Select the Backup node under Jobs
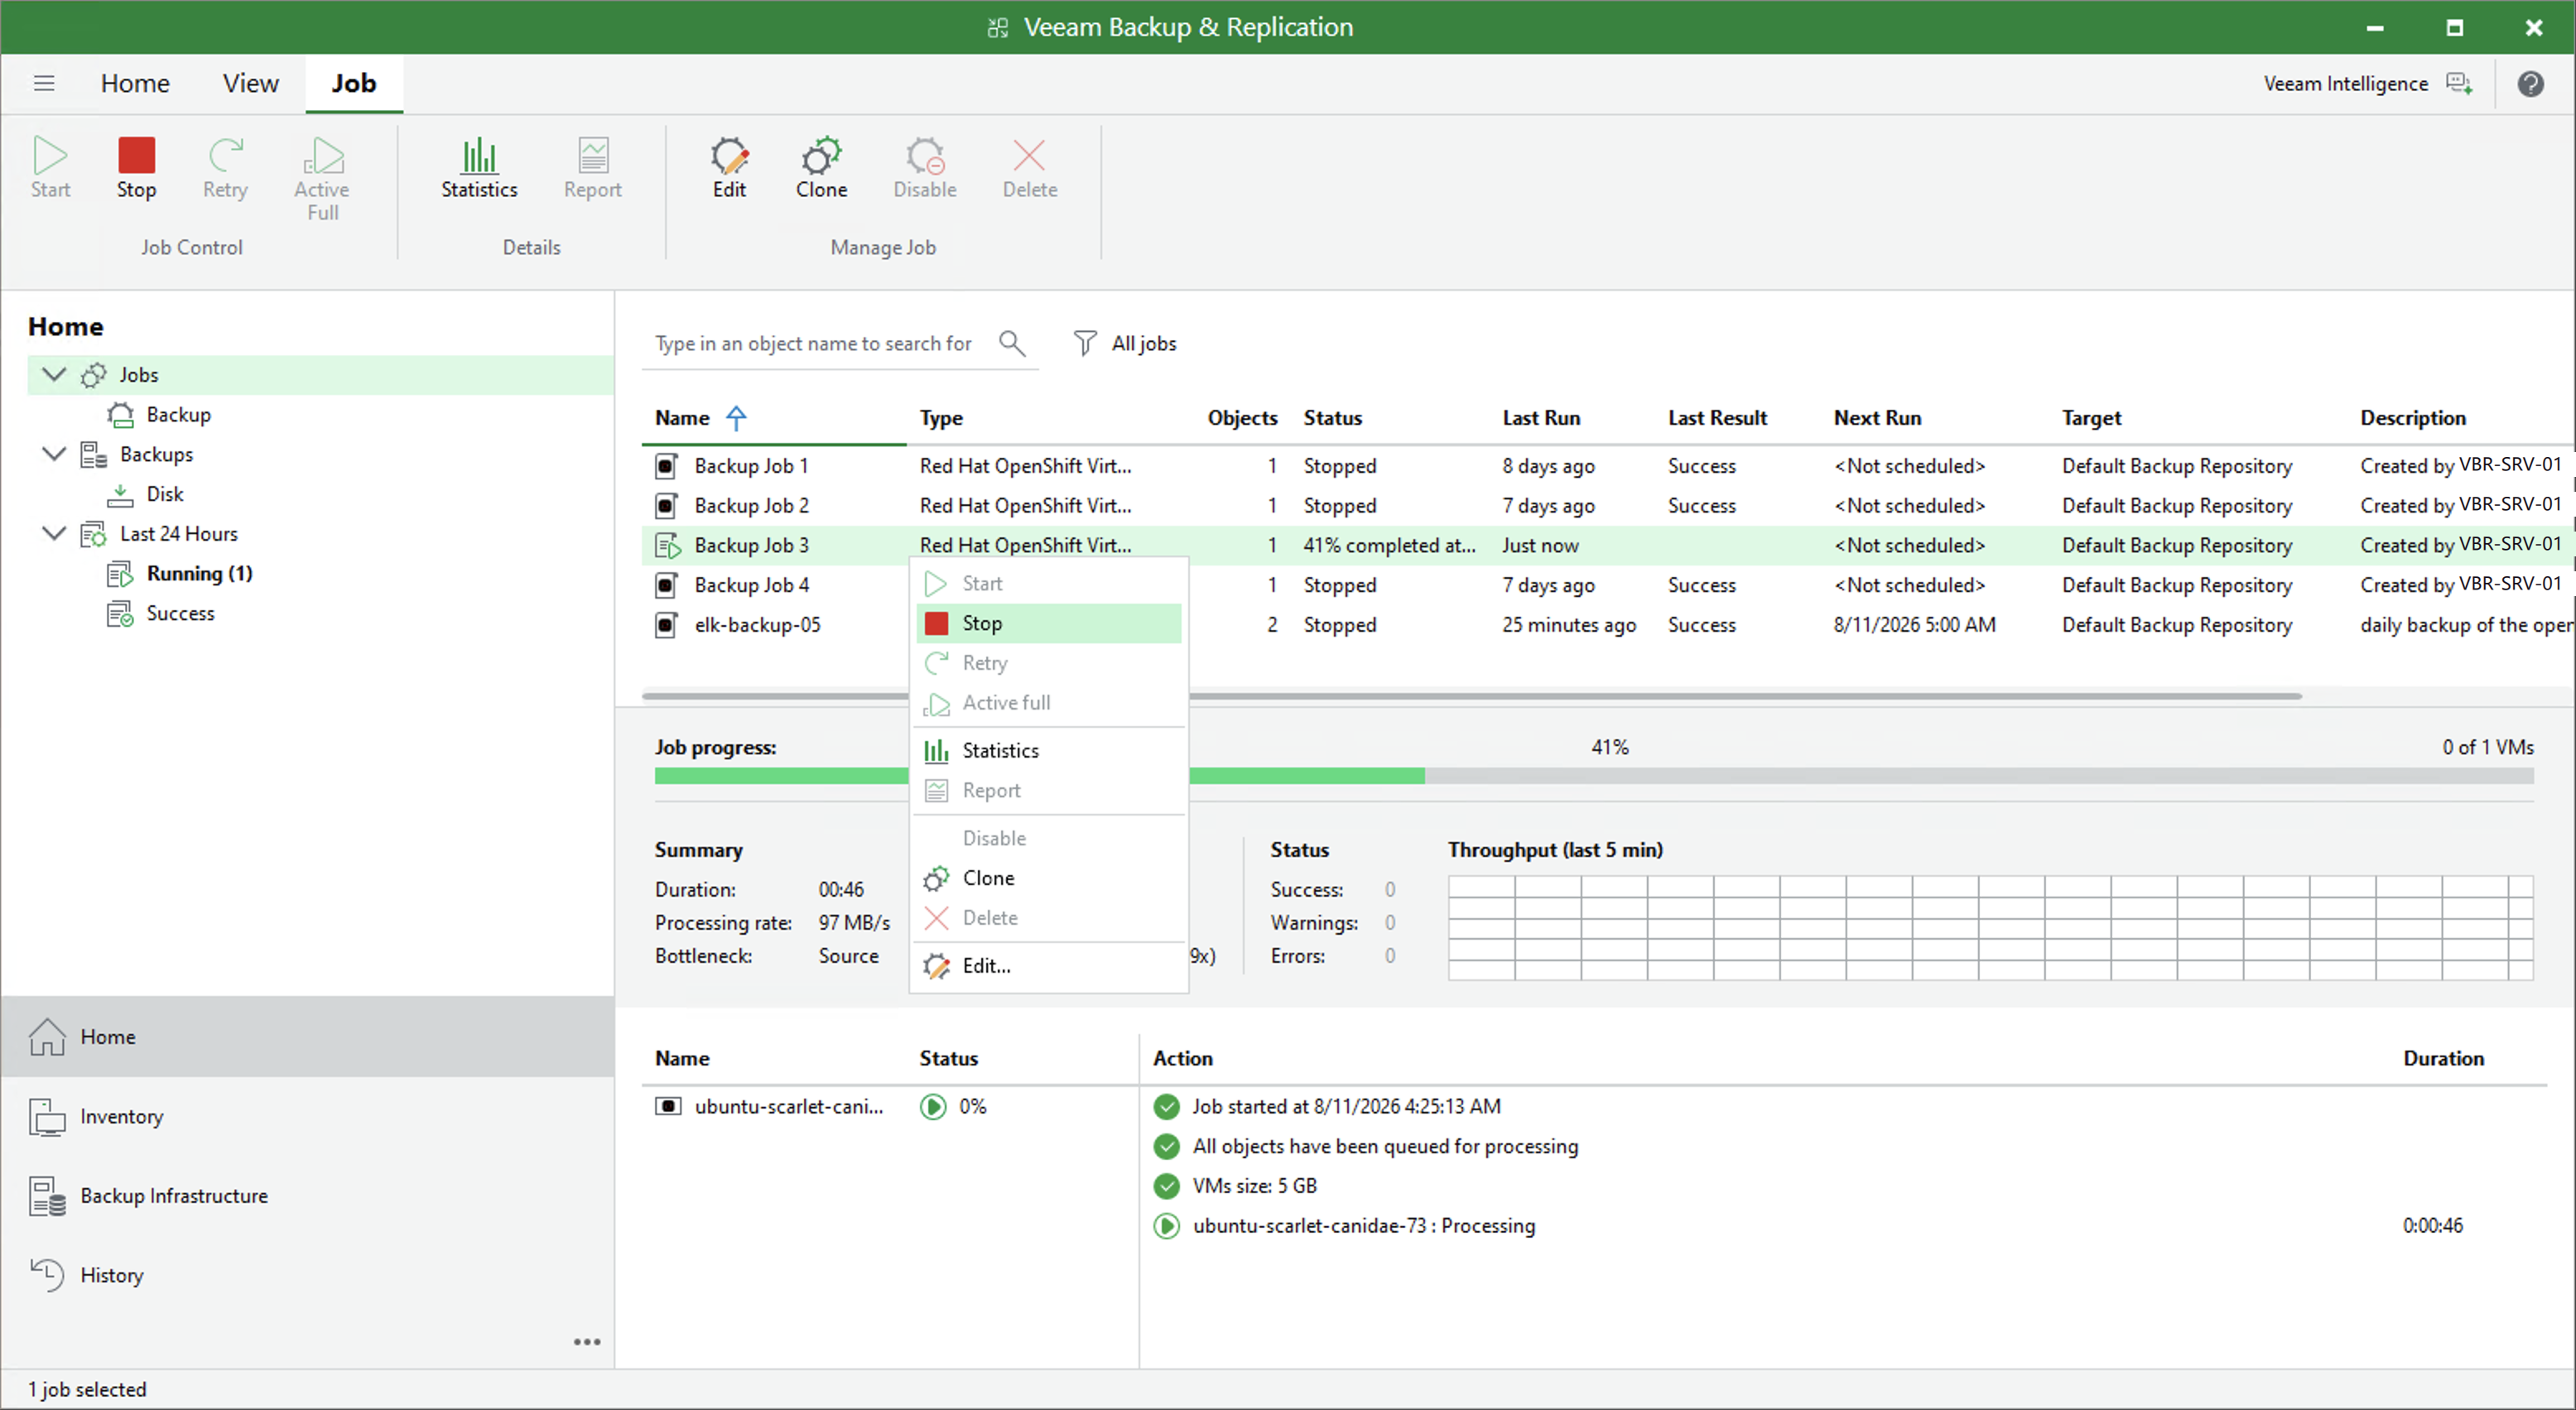Image resolution: width=2576 pixels, height=1410 pixels. (x=160, y=414)
